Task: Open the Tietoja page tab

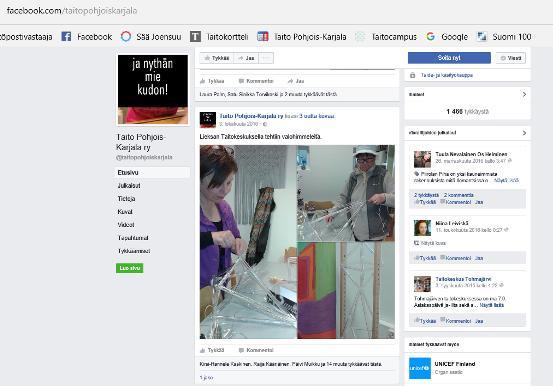Action: [126, 199]
